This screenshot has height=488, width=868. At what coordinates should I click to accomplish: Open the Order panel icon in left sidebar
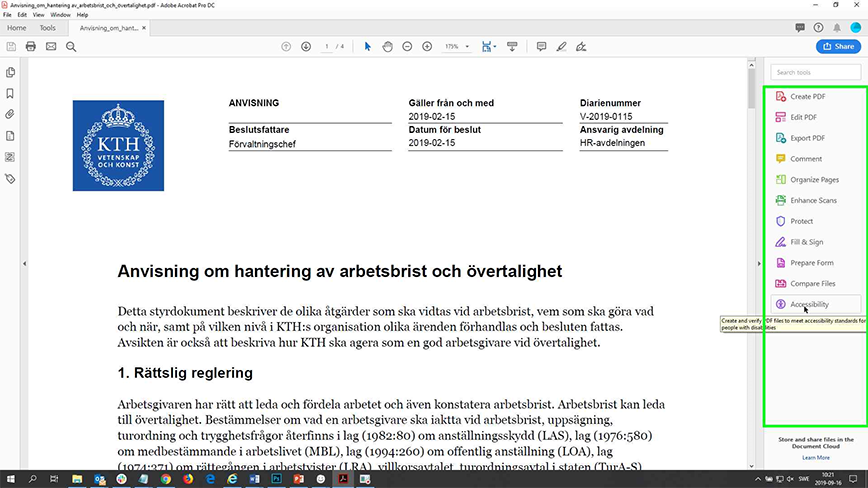tap(10, 157)
